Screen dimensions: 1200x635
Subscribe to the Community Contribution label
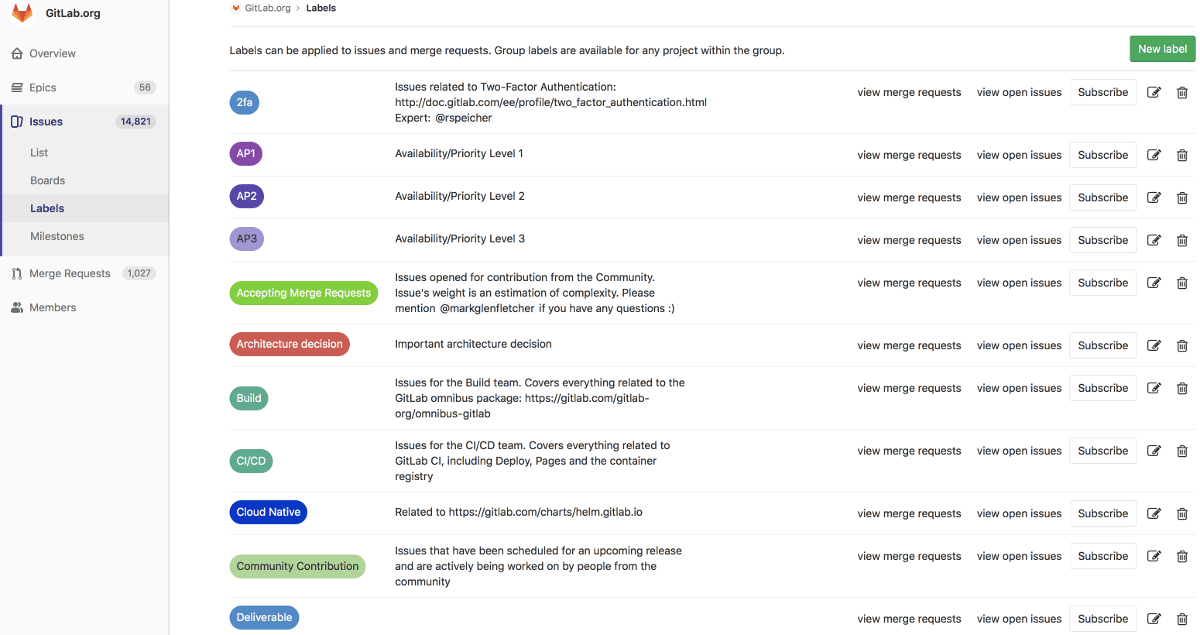(x=1103, y=556)
